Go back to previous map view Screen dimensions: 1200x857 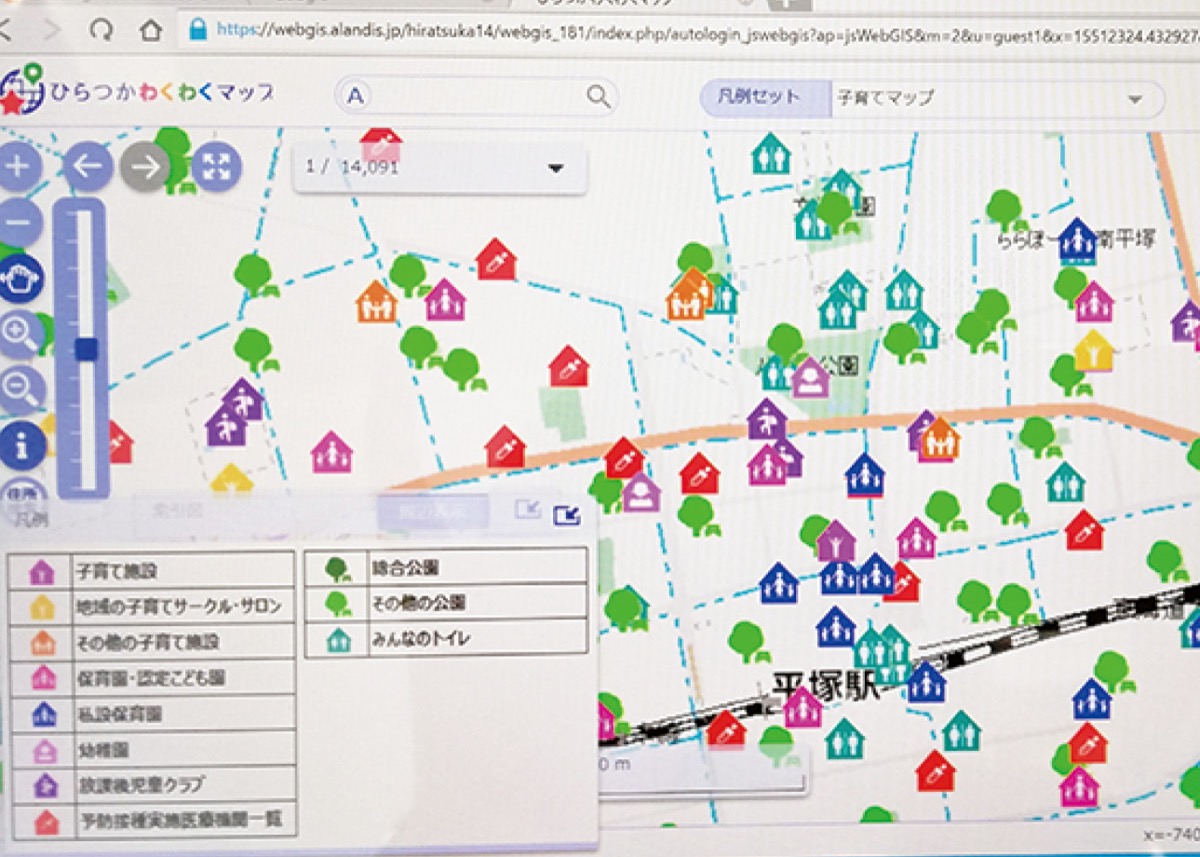click(x=88, y=167)
